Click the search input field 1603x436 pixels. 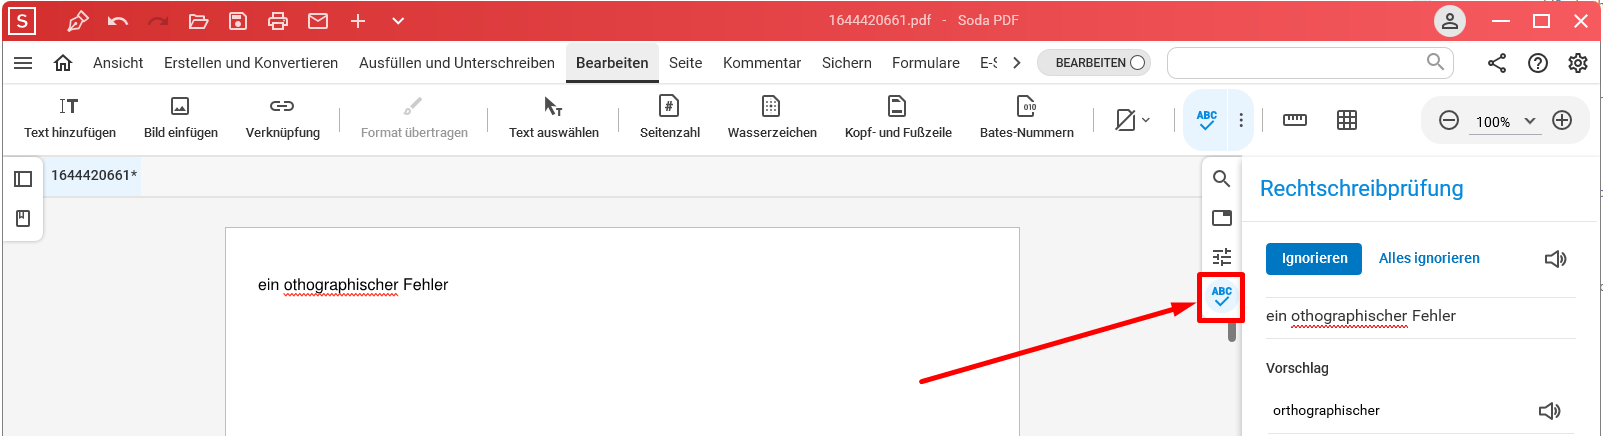pyautogui.click(x=1295, y=63)
